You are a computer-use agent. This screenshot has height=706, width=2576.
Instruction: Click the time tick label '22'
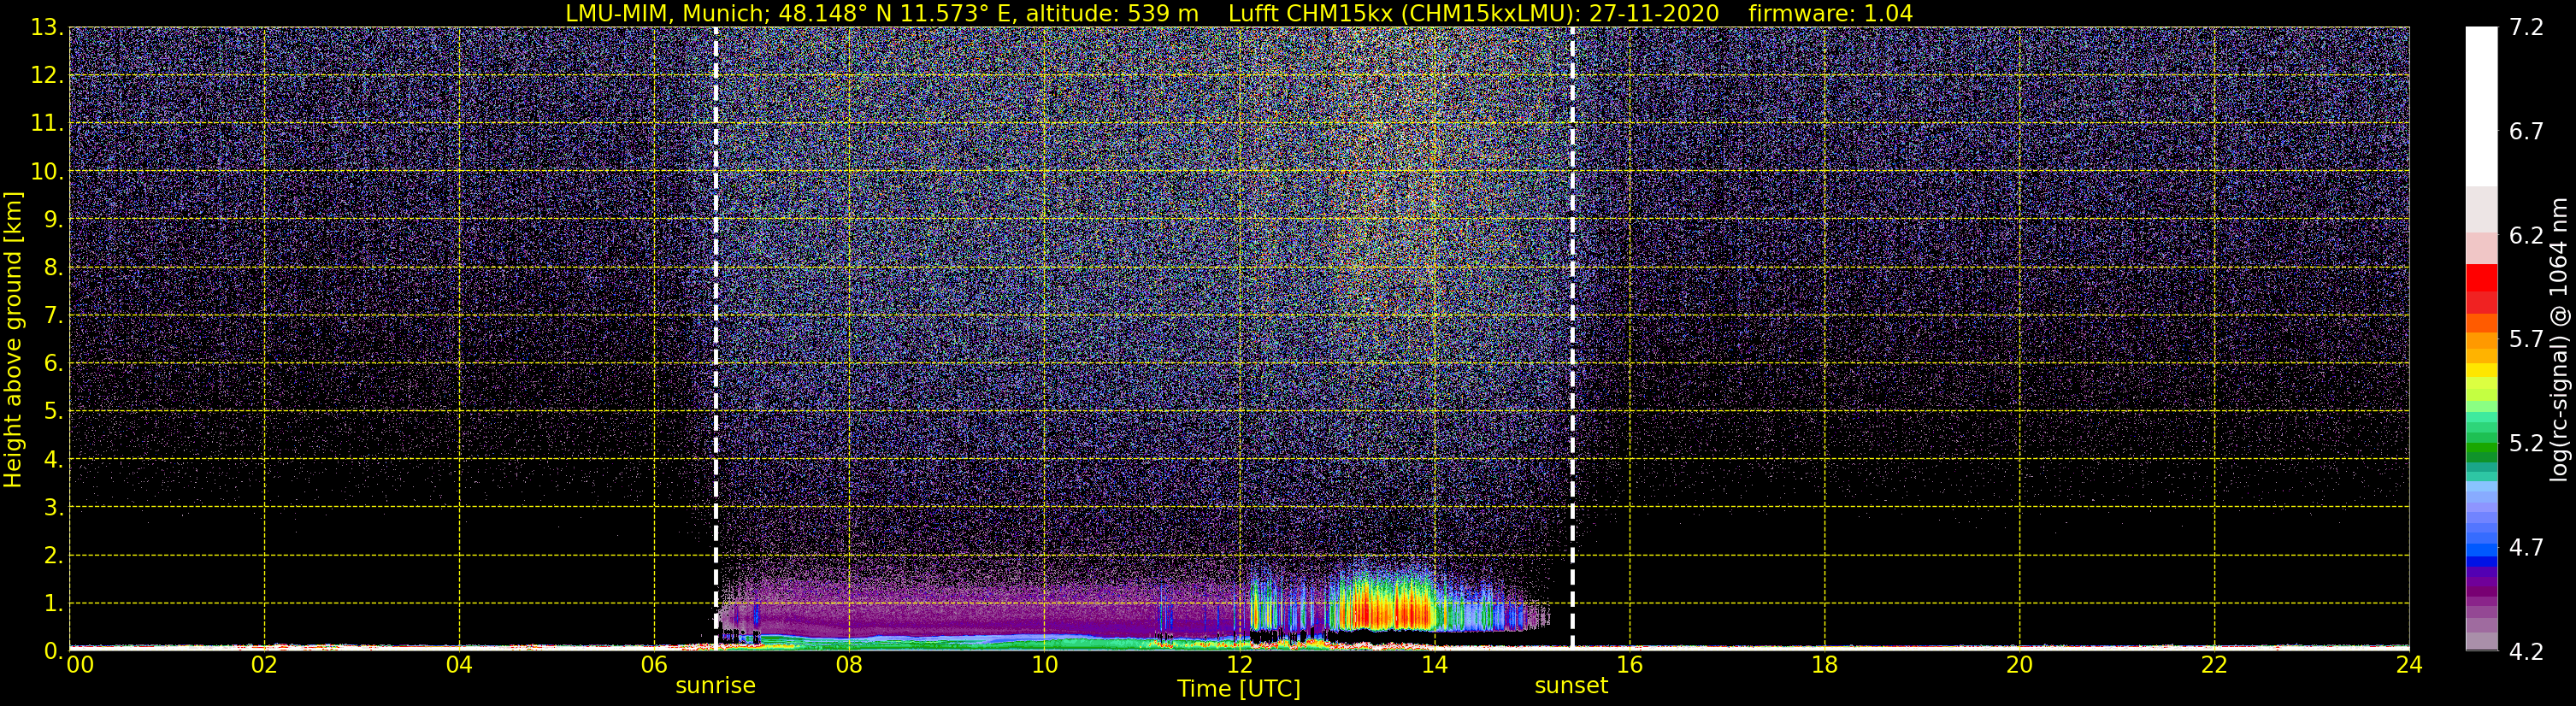pos(2214,665)
